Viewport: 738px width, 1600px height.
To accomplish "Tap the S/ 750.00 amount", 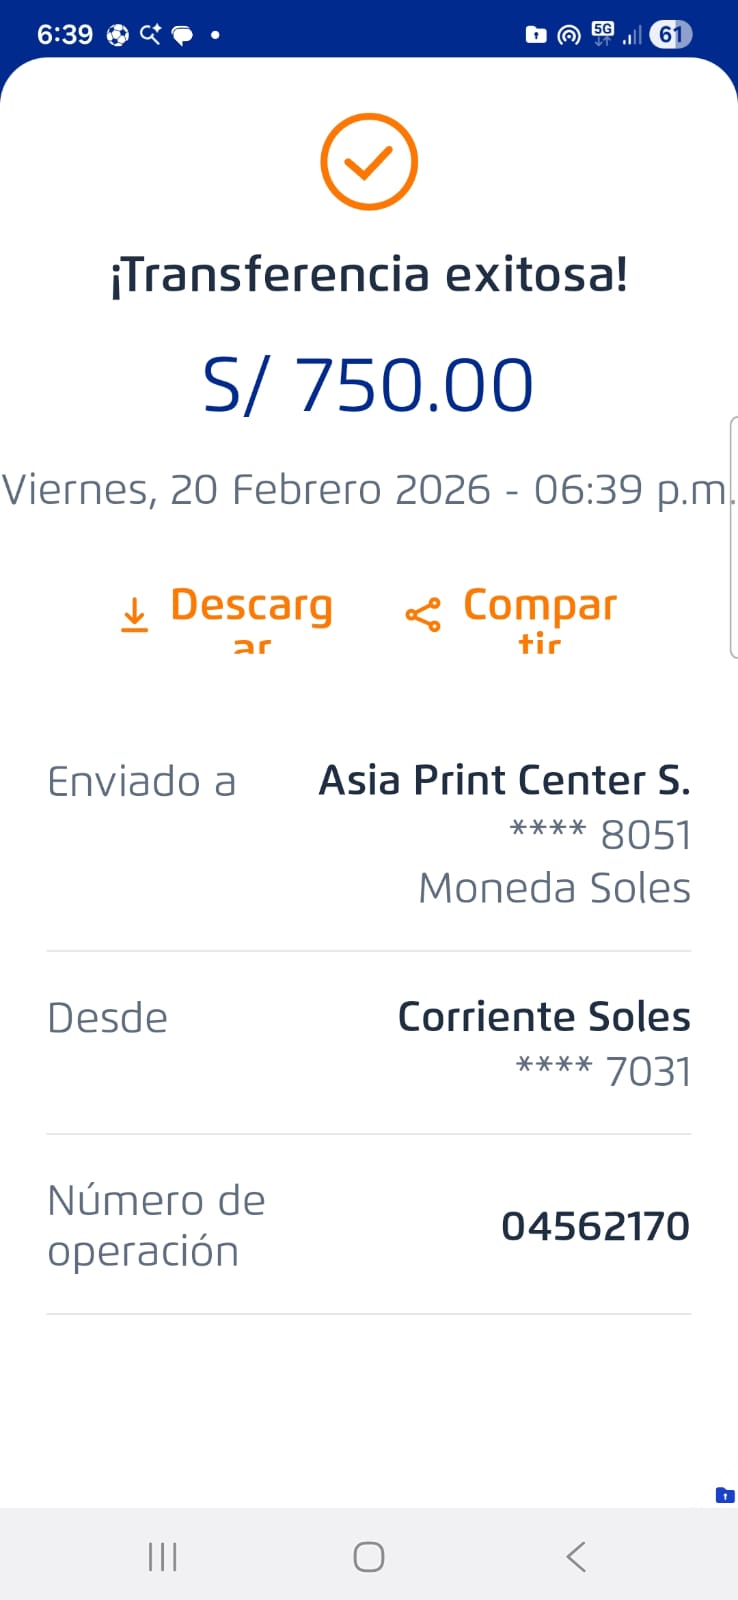I will point(368,385).
